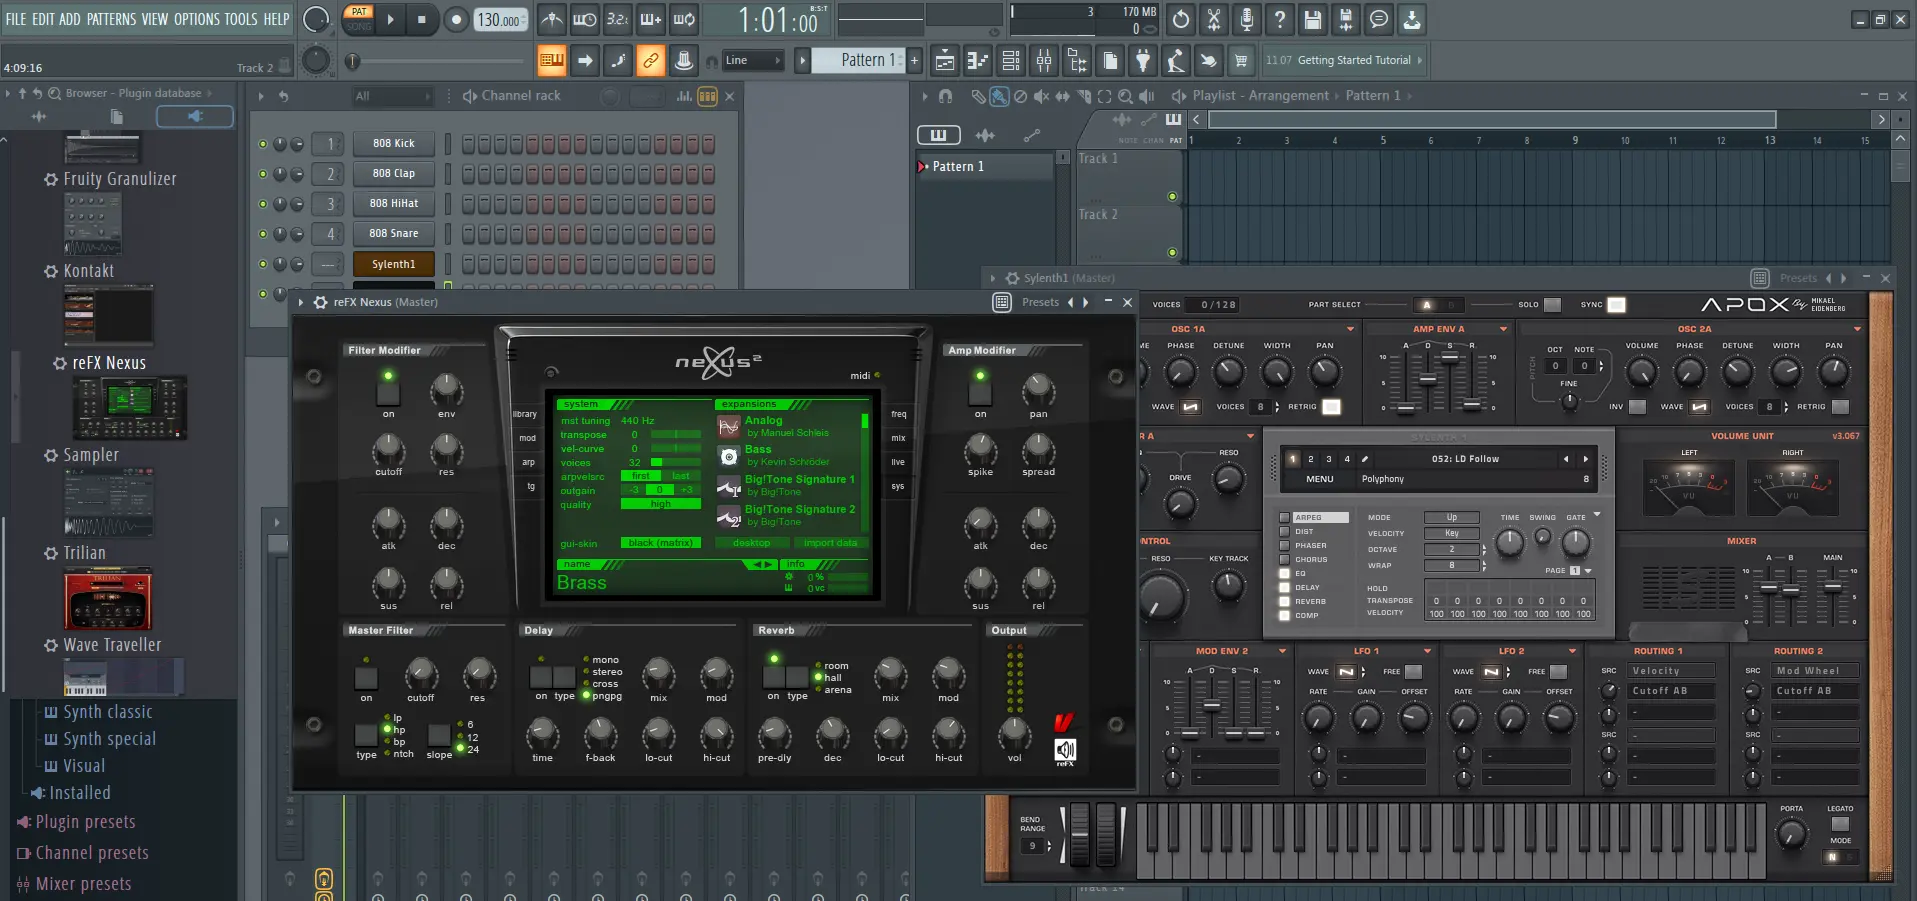Open the TOOLS menu
The image size is (1917, 901).
pos(241,19)
